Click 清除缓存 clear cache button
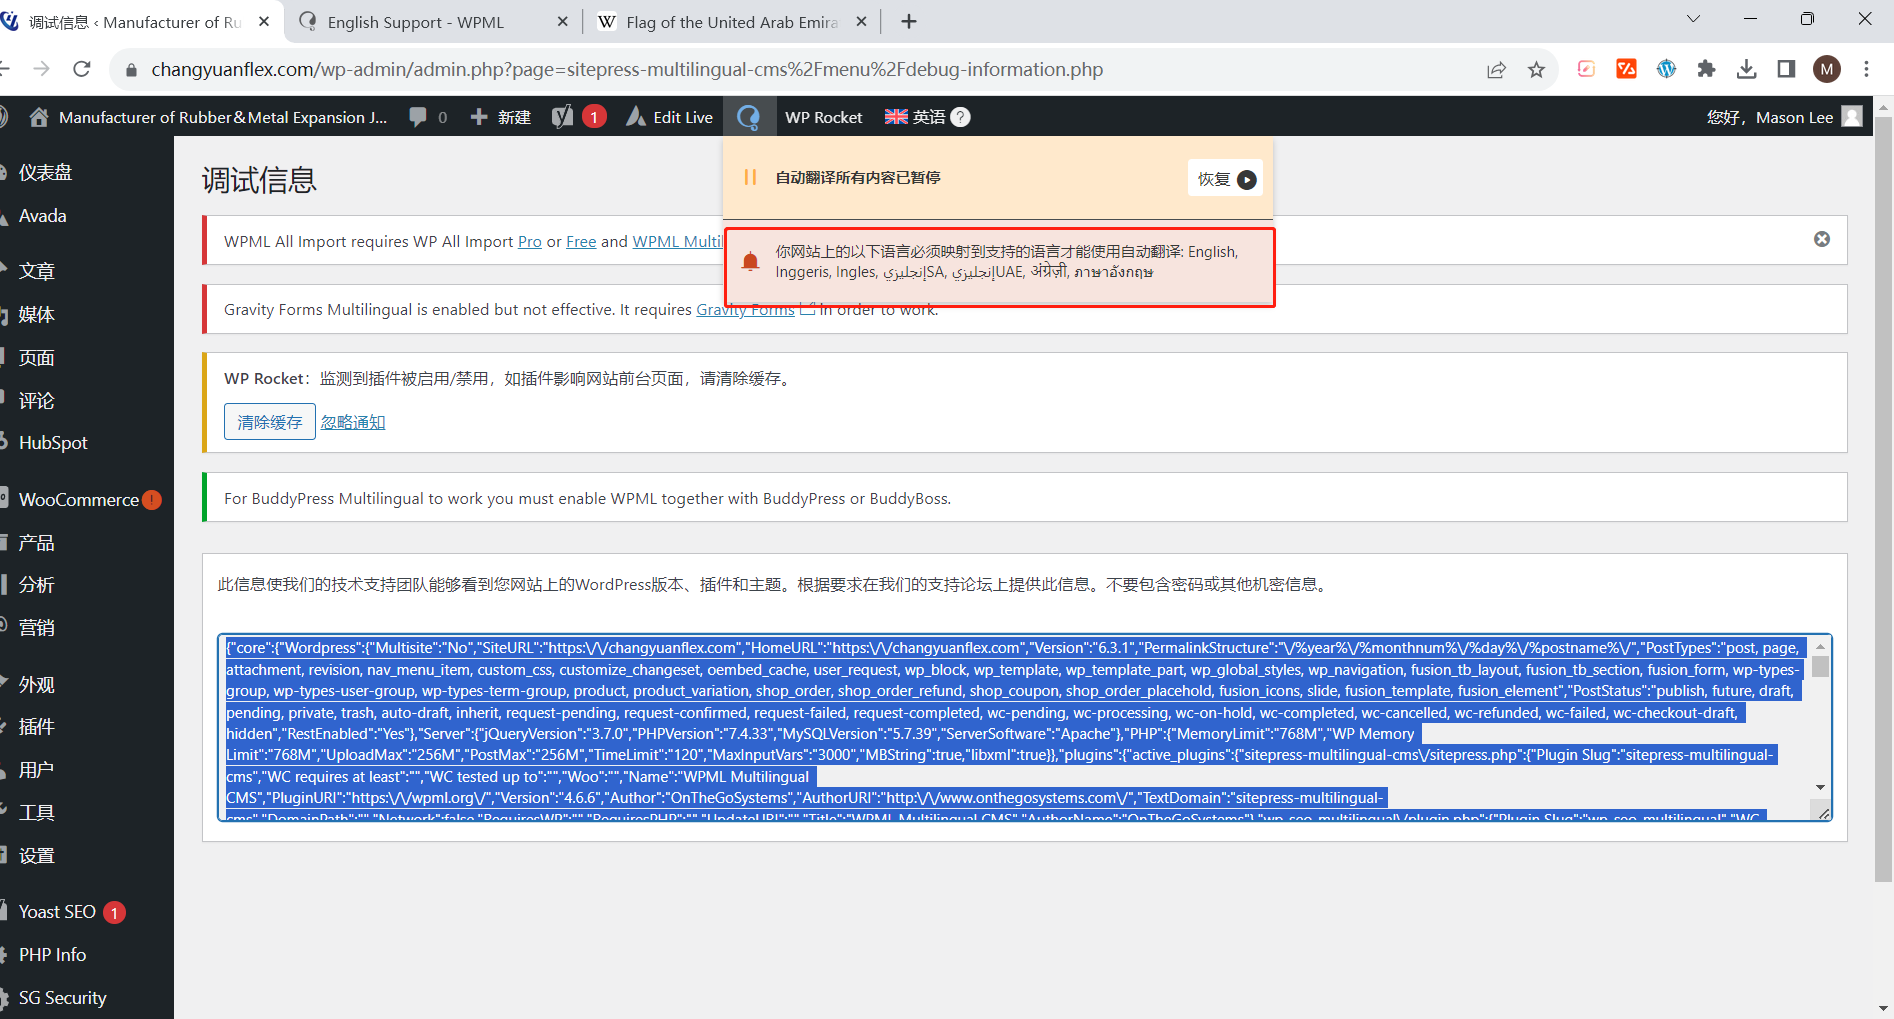The width and height of the screenshot is (1894, 1019). coord(270,422)
